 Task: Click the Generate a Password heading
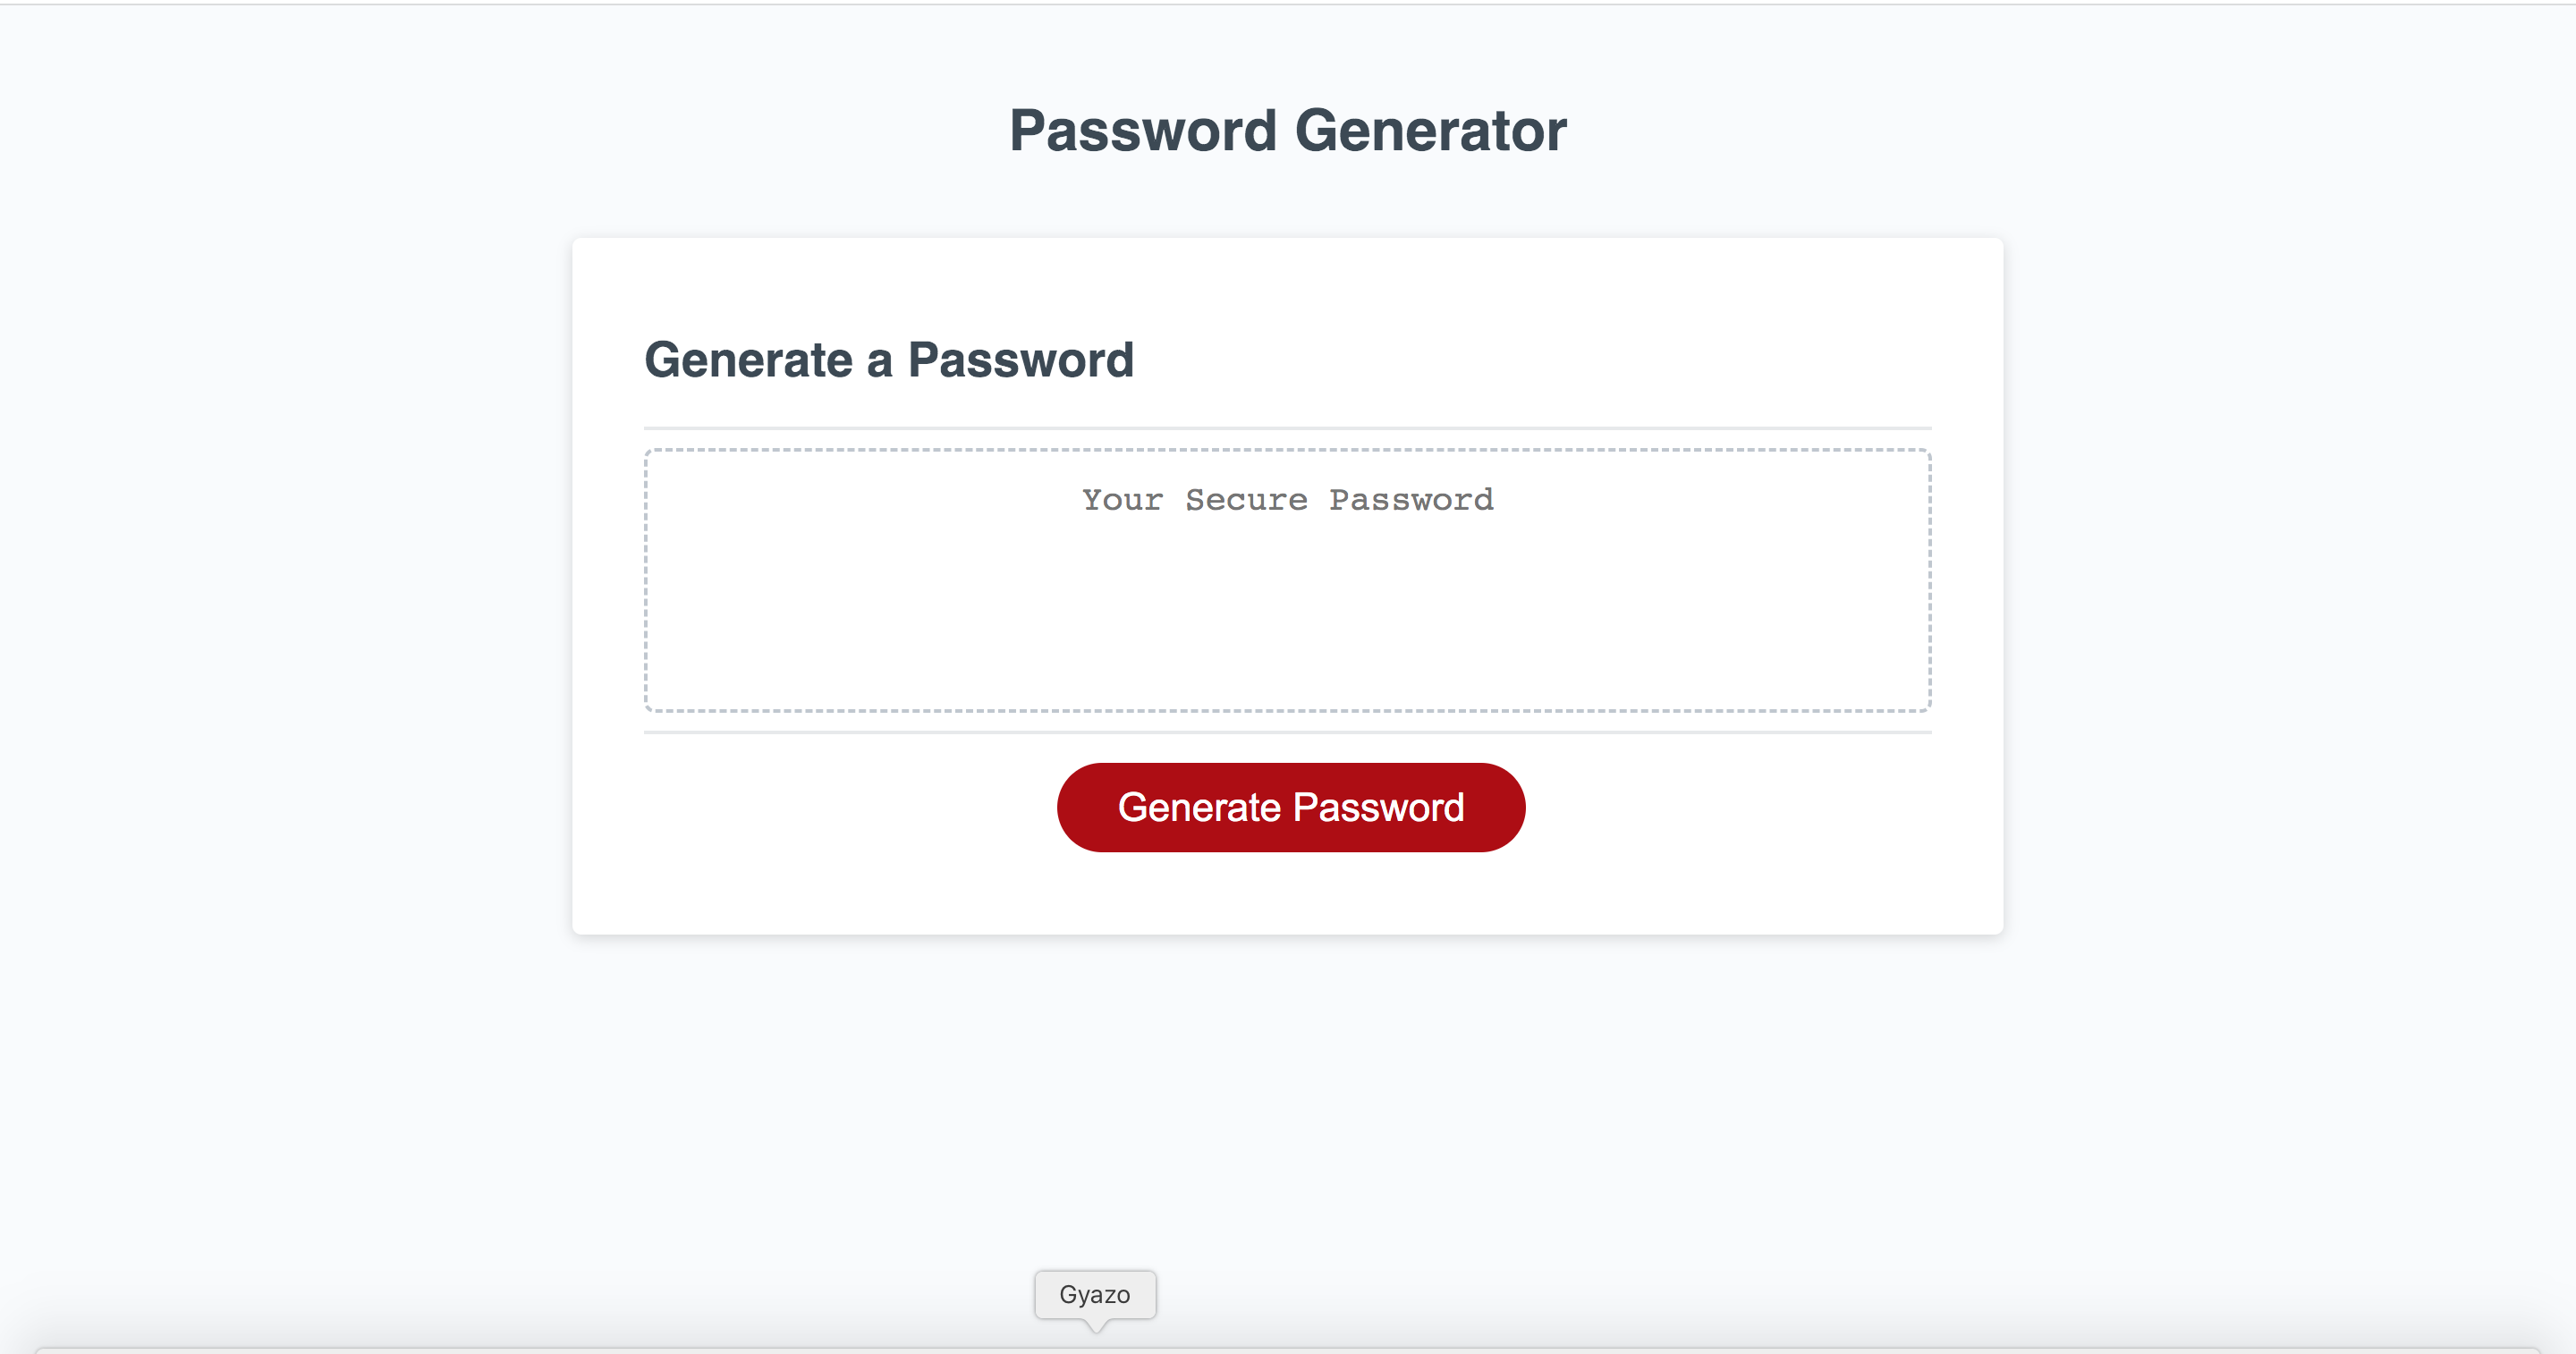pyautogui.click(x=890, y=359)
